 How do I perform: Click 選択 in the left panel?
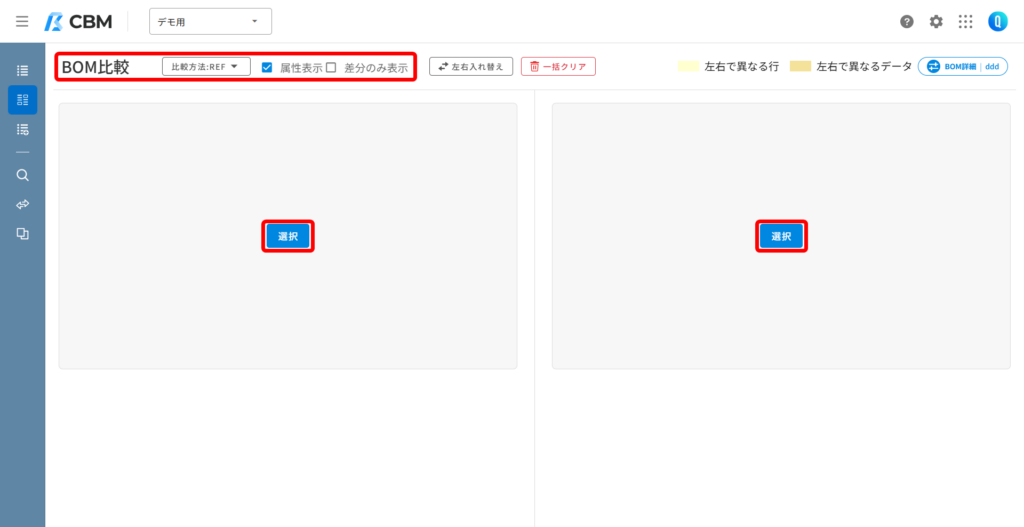[x=288, y=236]
